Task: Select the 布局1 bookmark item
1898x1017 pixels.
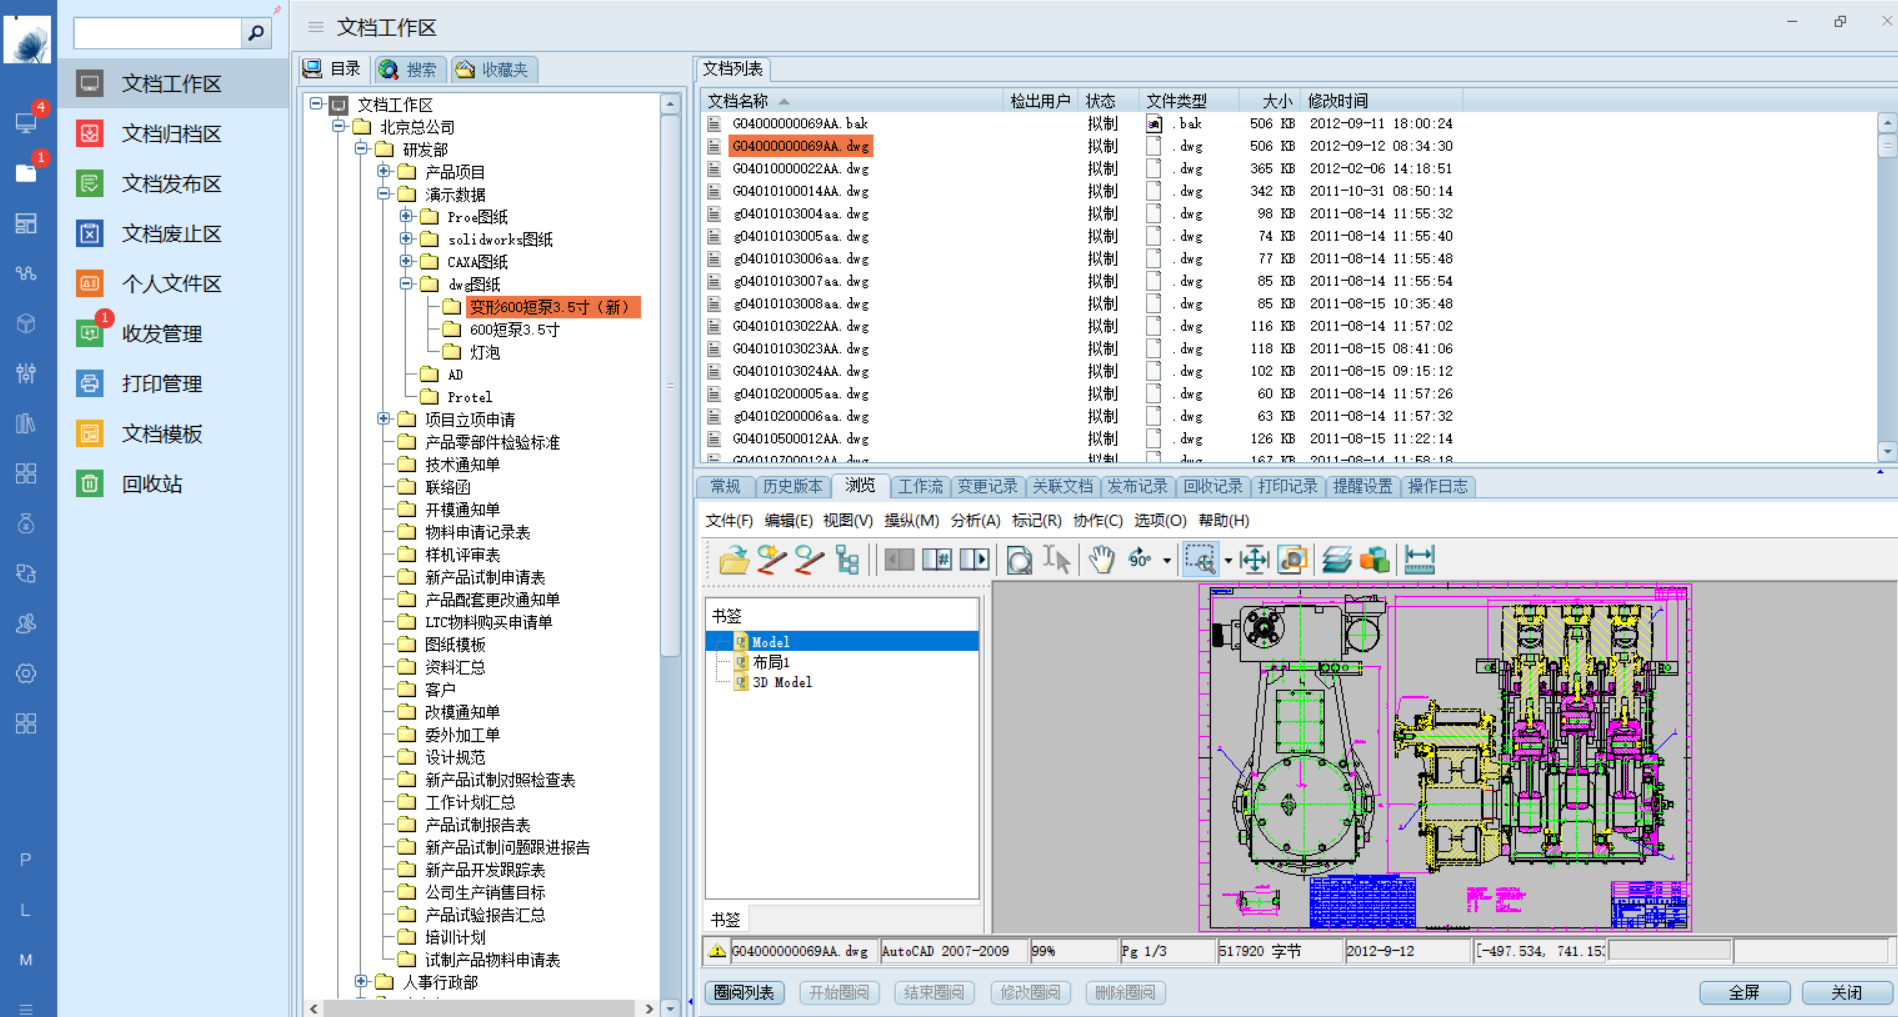Action: (771, 662)
